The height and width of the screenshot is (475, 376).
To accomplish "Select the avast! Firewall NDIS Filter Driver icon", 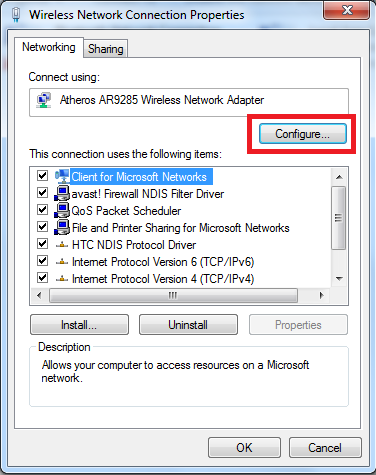I will pos(62,193).
